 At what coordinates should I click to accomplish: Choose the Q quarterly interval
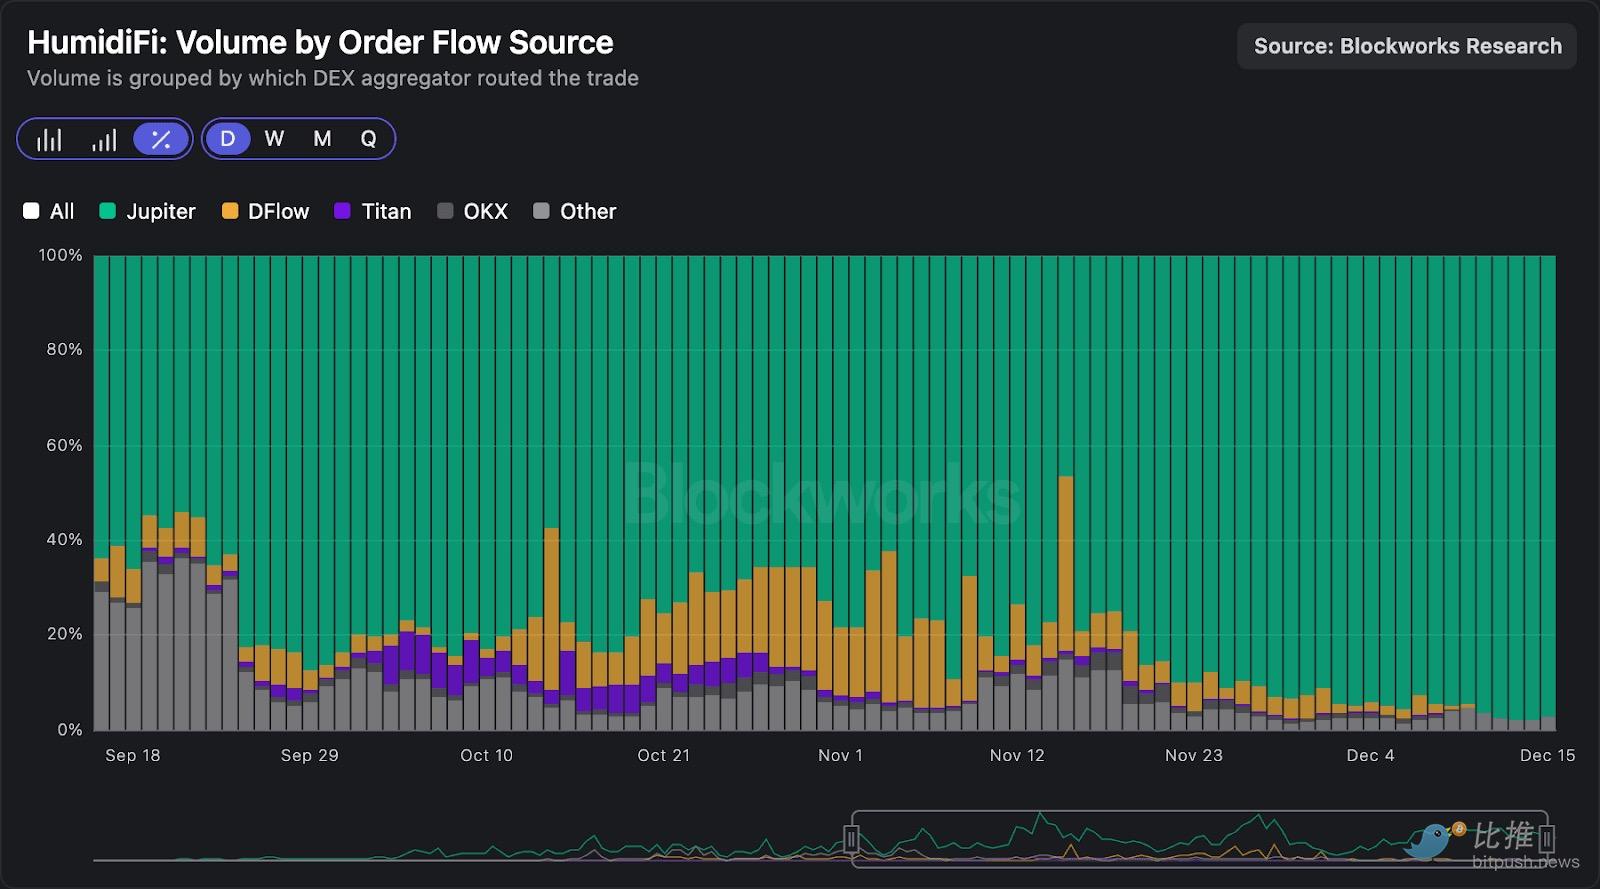pos(368,139)
